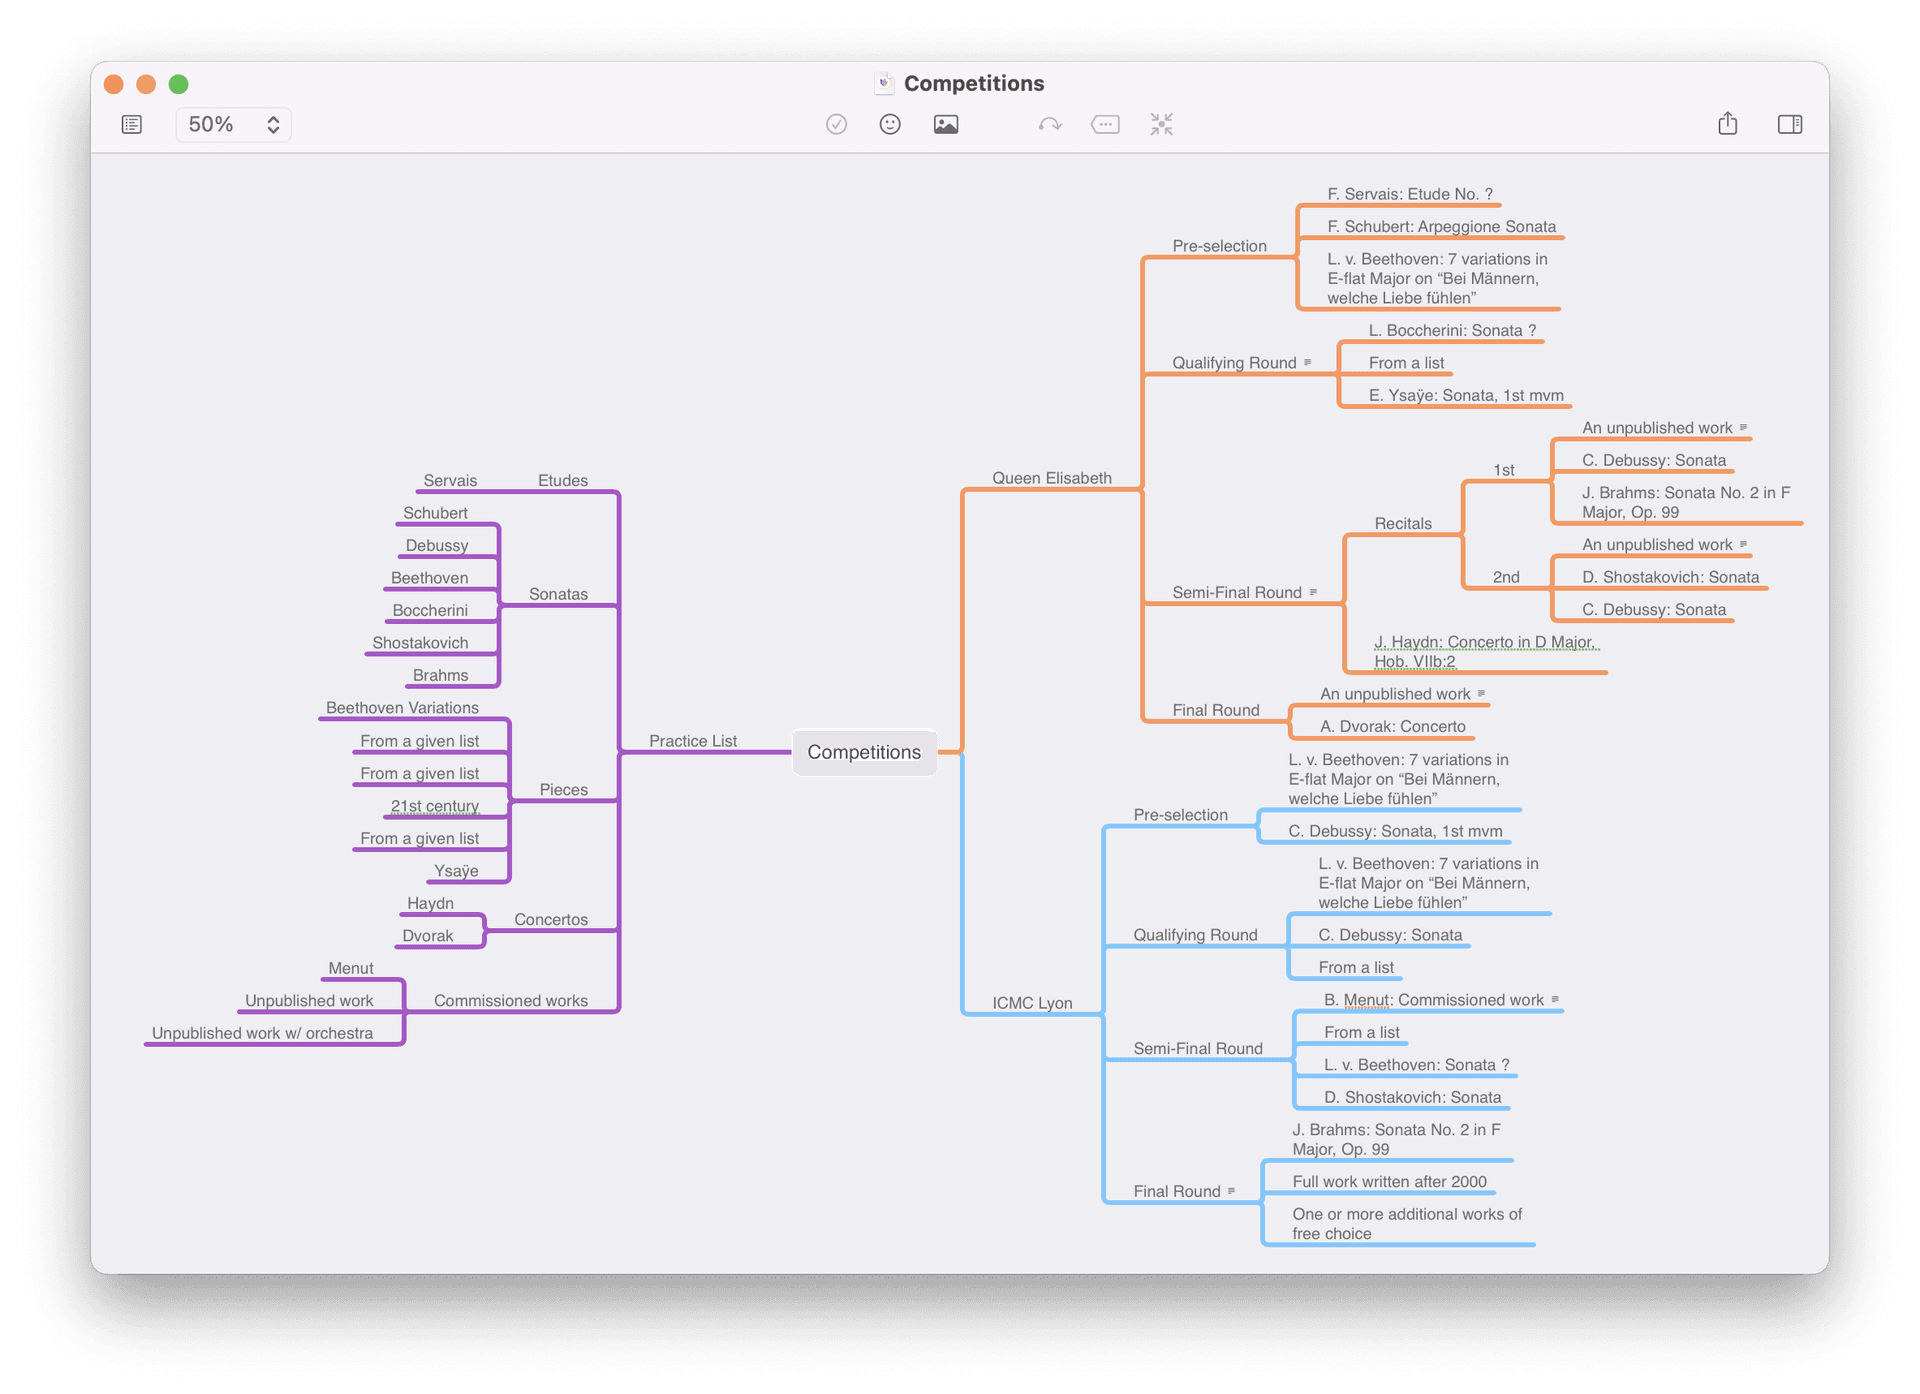Toggle the inspector panel on the right
The height and width of the screenshot is (1394, 1920).
1790,124
